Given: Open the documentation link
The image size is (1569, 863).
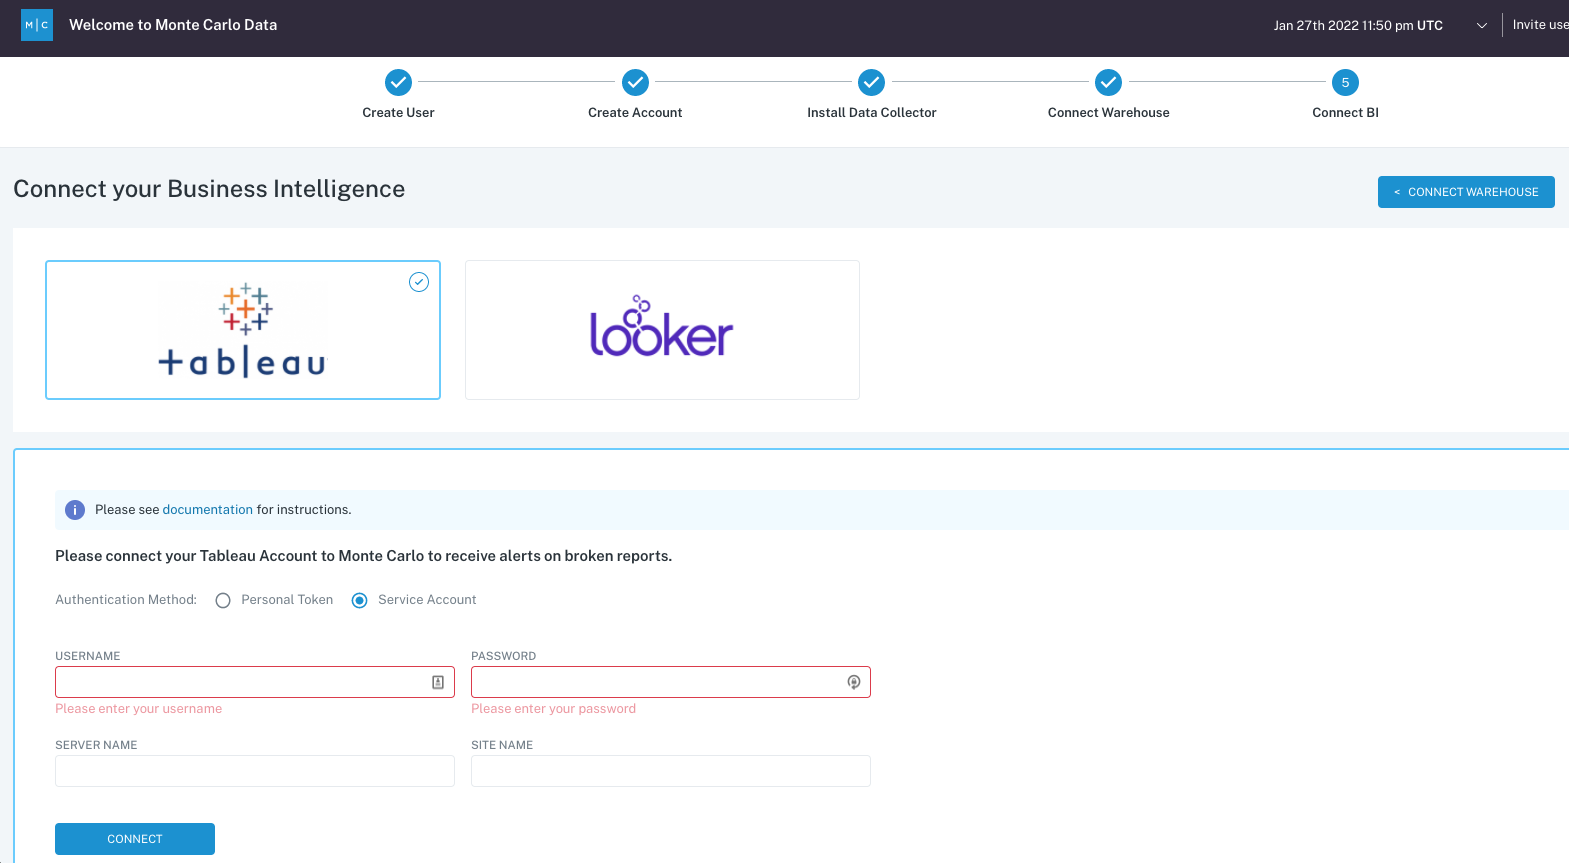Looking at the screenshot, I should [x=208, y=510].
